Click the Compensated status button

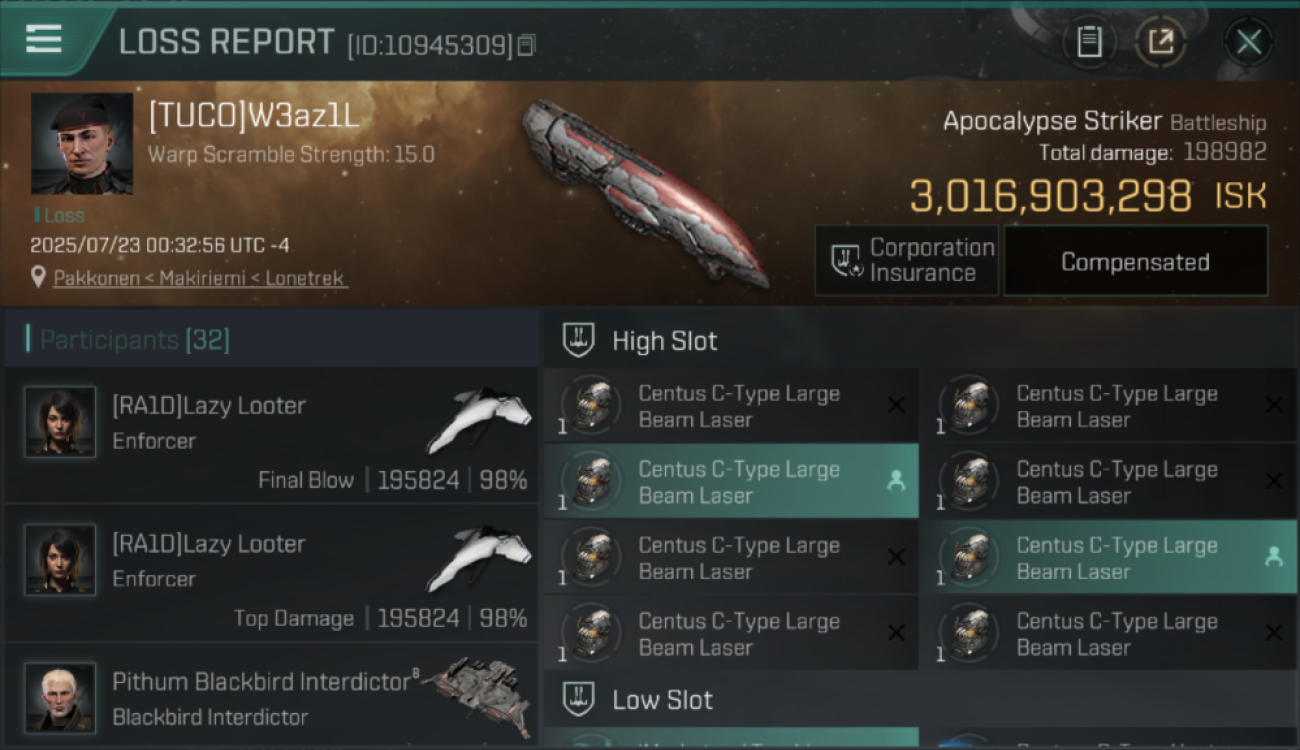click(x=1135, y=261)
